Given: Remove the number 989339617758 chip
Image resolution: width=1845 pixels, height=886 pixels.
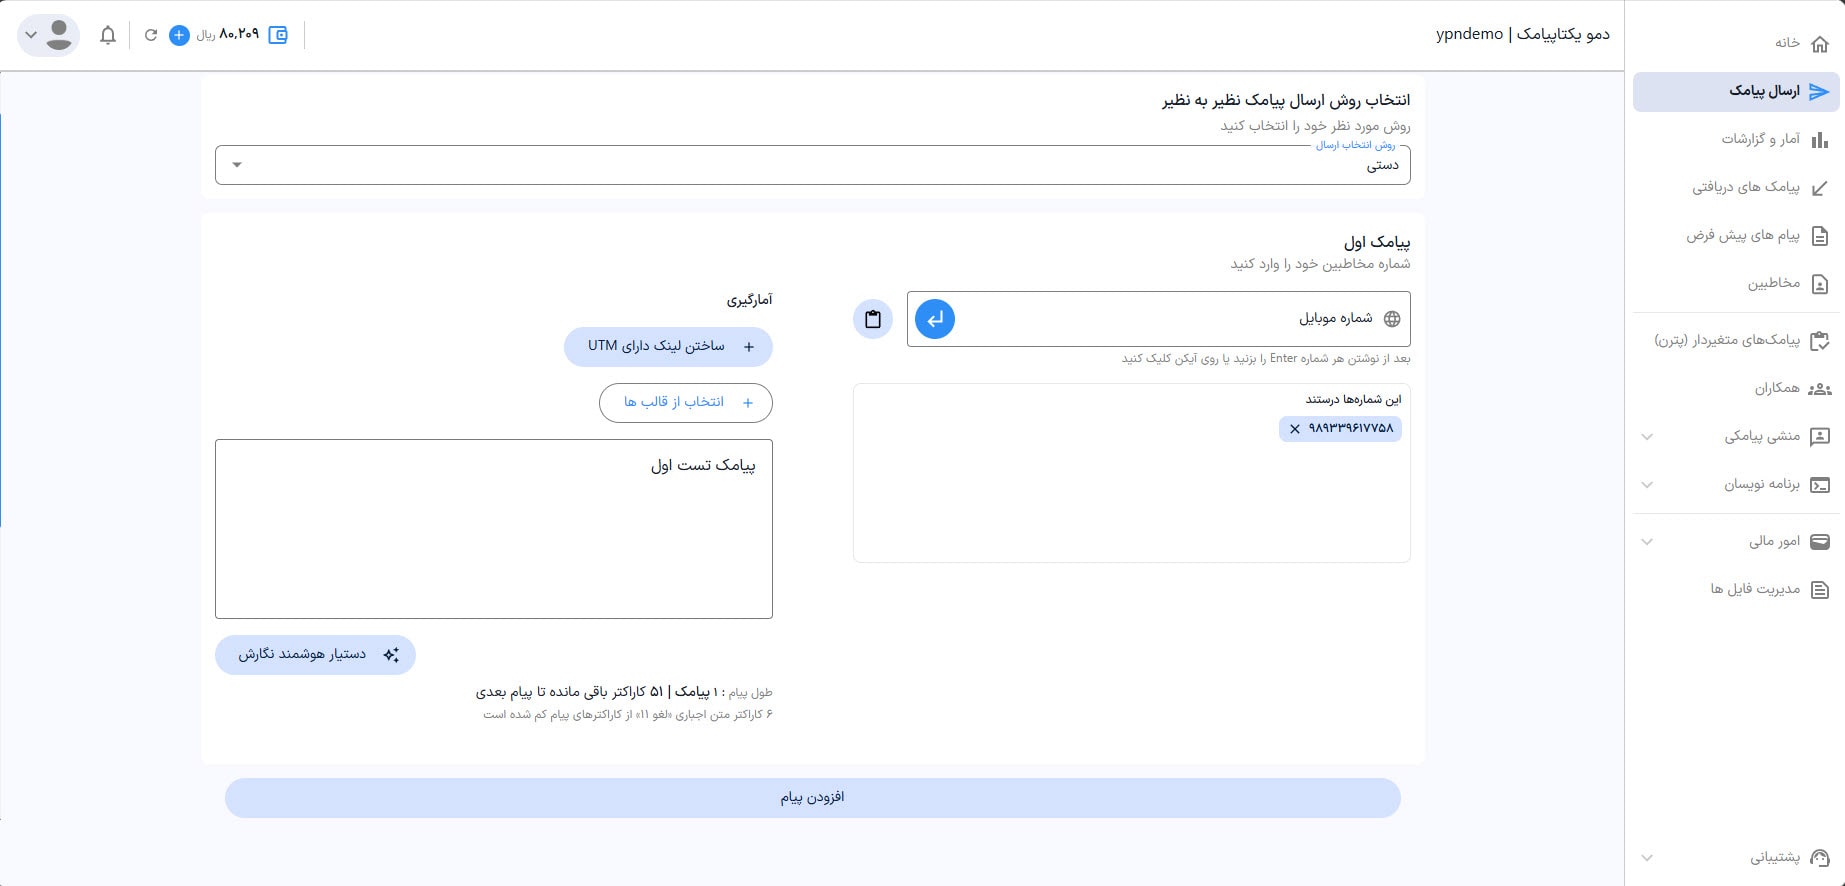Looking at the screenshot, I should (1295, 429).
